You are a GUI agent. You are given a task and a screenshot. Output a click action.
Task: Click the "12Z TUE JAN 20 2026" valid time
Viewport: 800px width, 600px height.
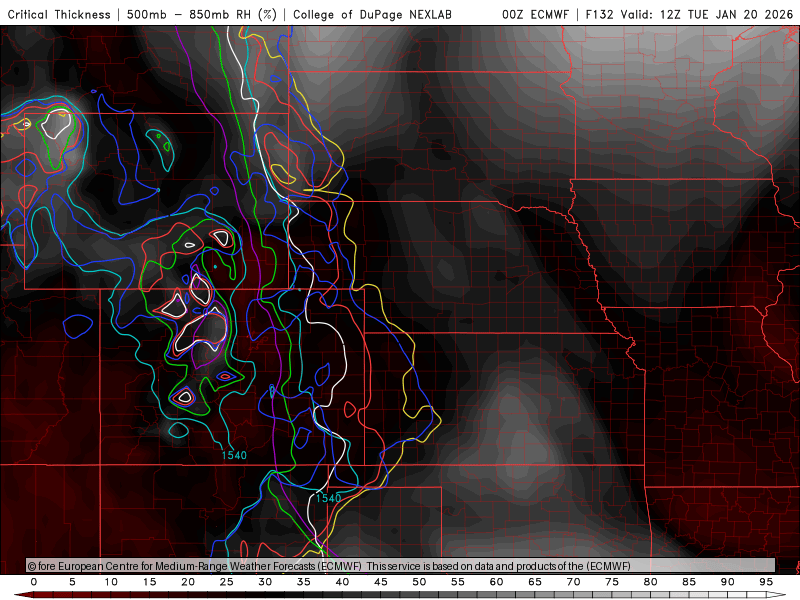coord(726,14)
